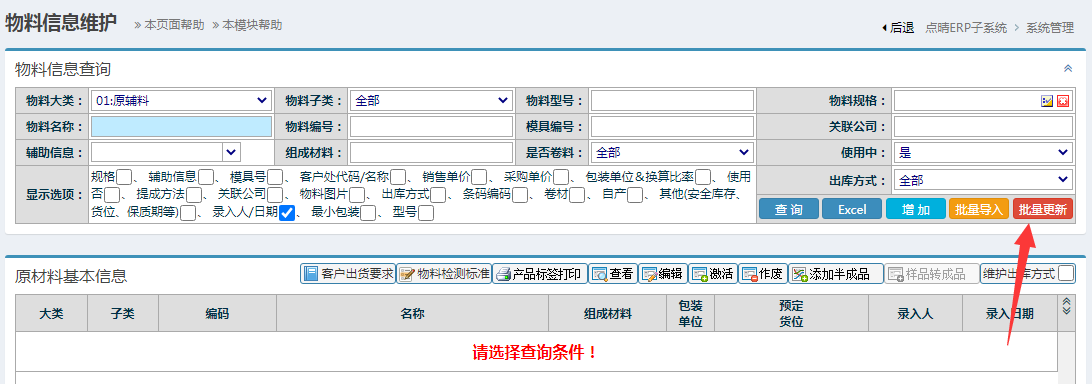Image resolution: width=1092 pixels, height=384 pixels.
Task: Click the 客户出货要求 toolbar button
Action: (348, 274)
